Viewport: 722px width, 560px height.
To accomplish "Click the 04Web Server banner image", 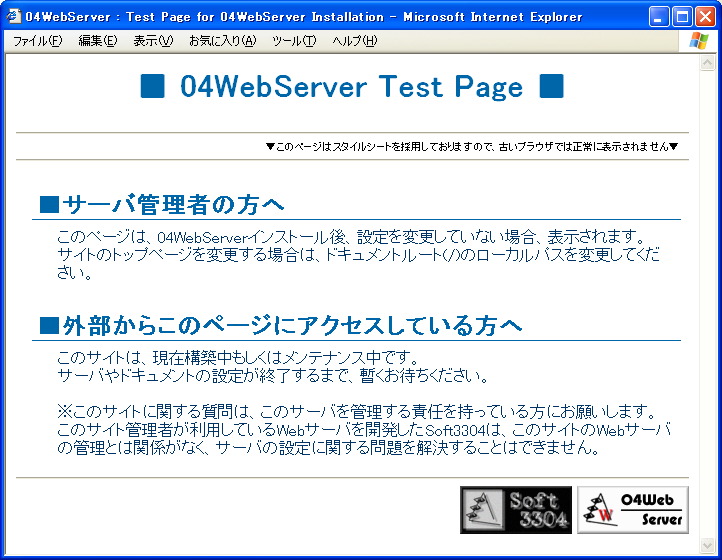I will (x=633, y=510).
